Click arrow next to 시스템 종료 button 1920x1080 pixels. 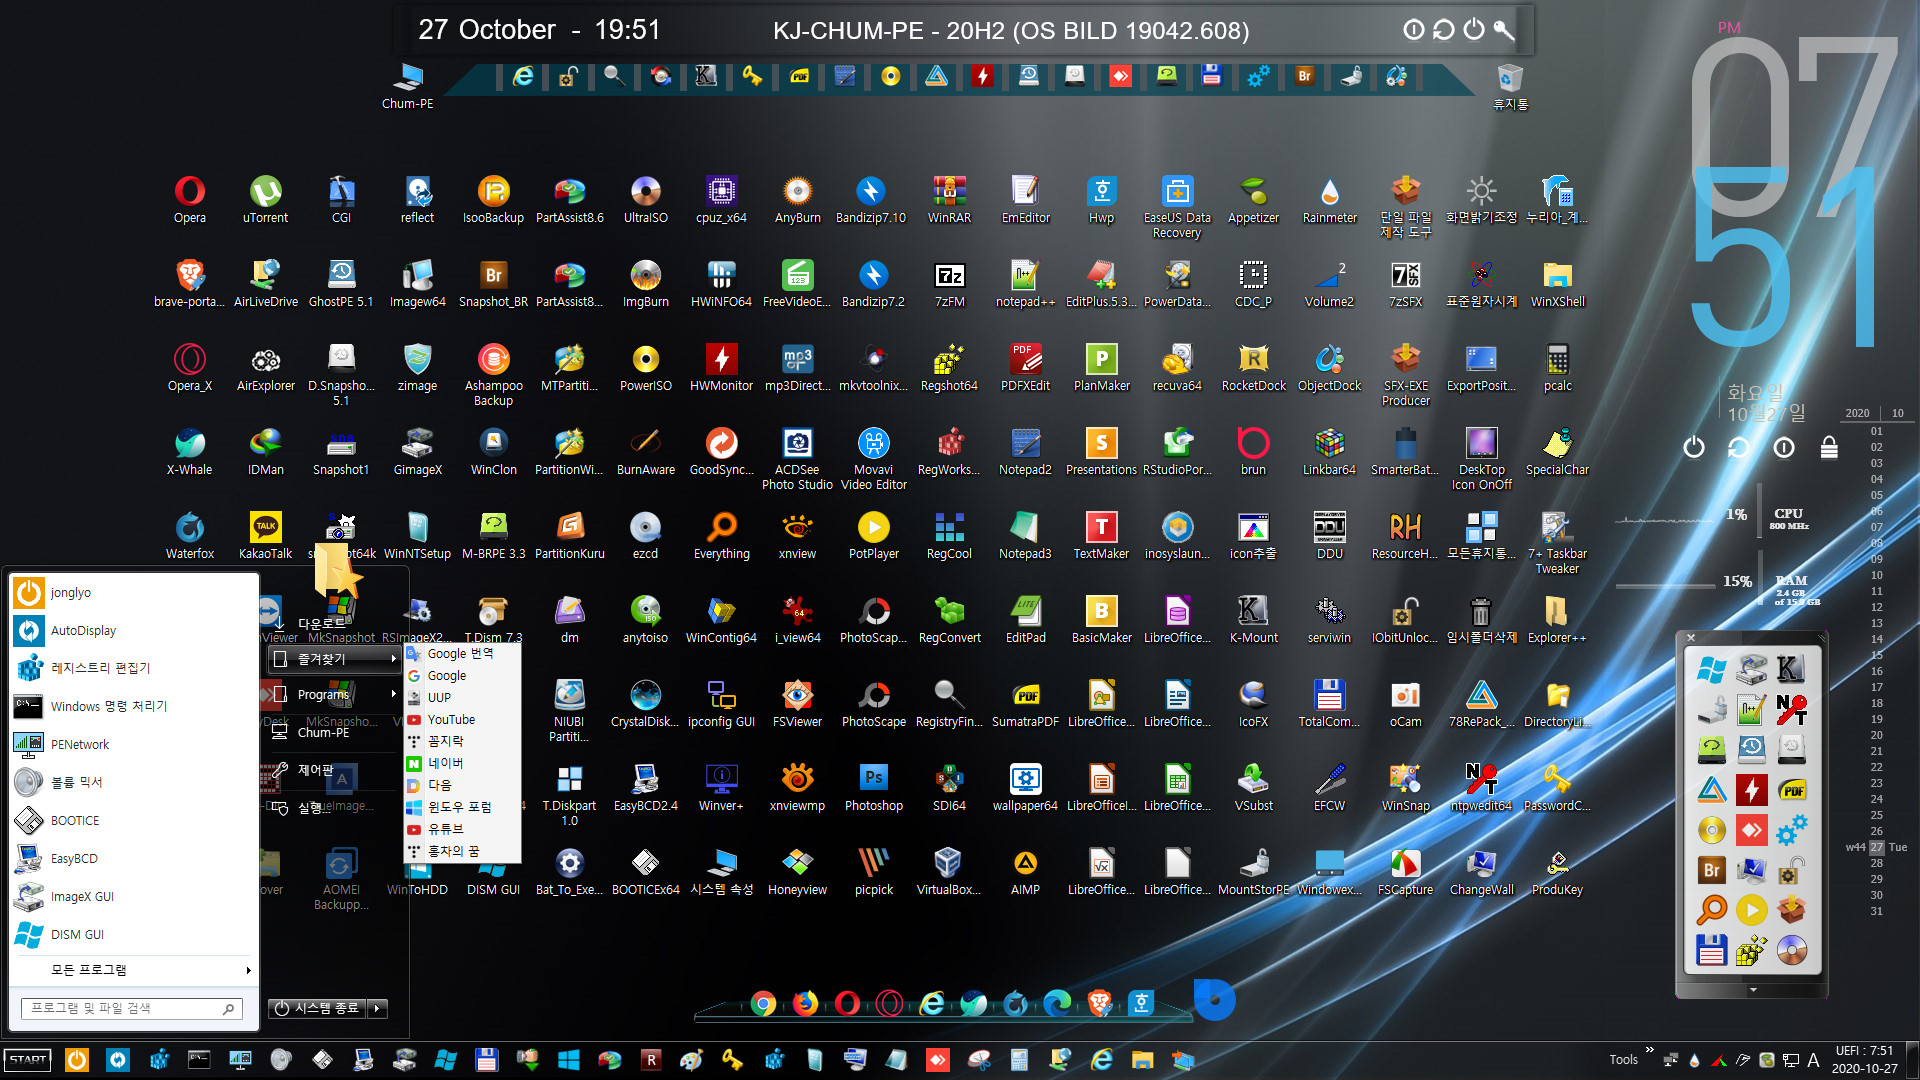click(x=378, y=1008)
